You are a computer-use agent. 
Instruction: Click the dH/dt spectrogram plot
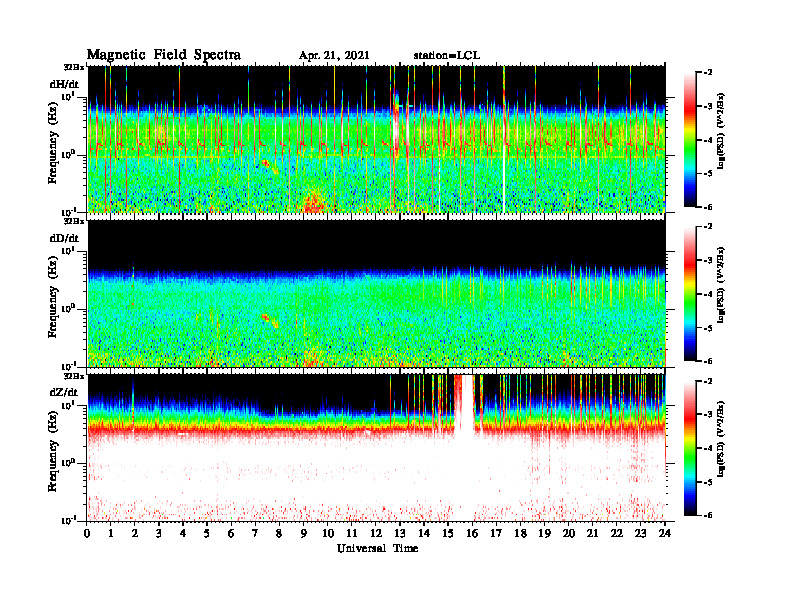tap(377, 139)
